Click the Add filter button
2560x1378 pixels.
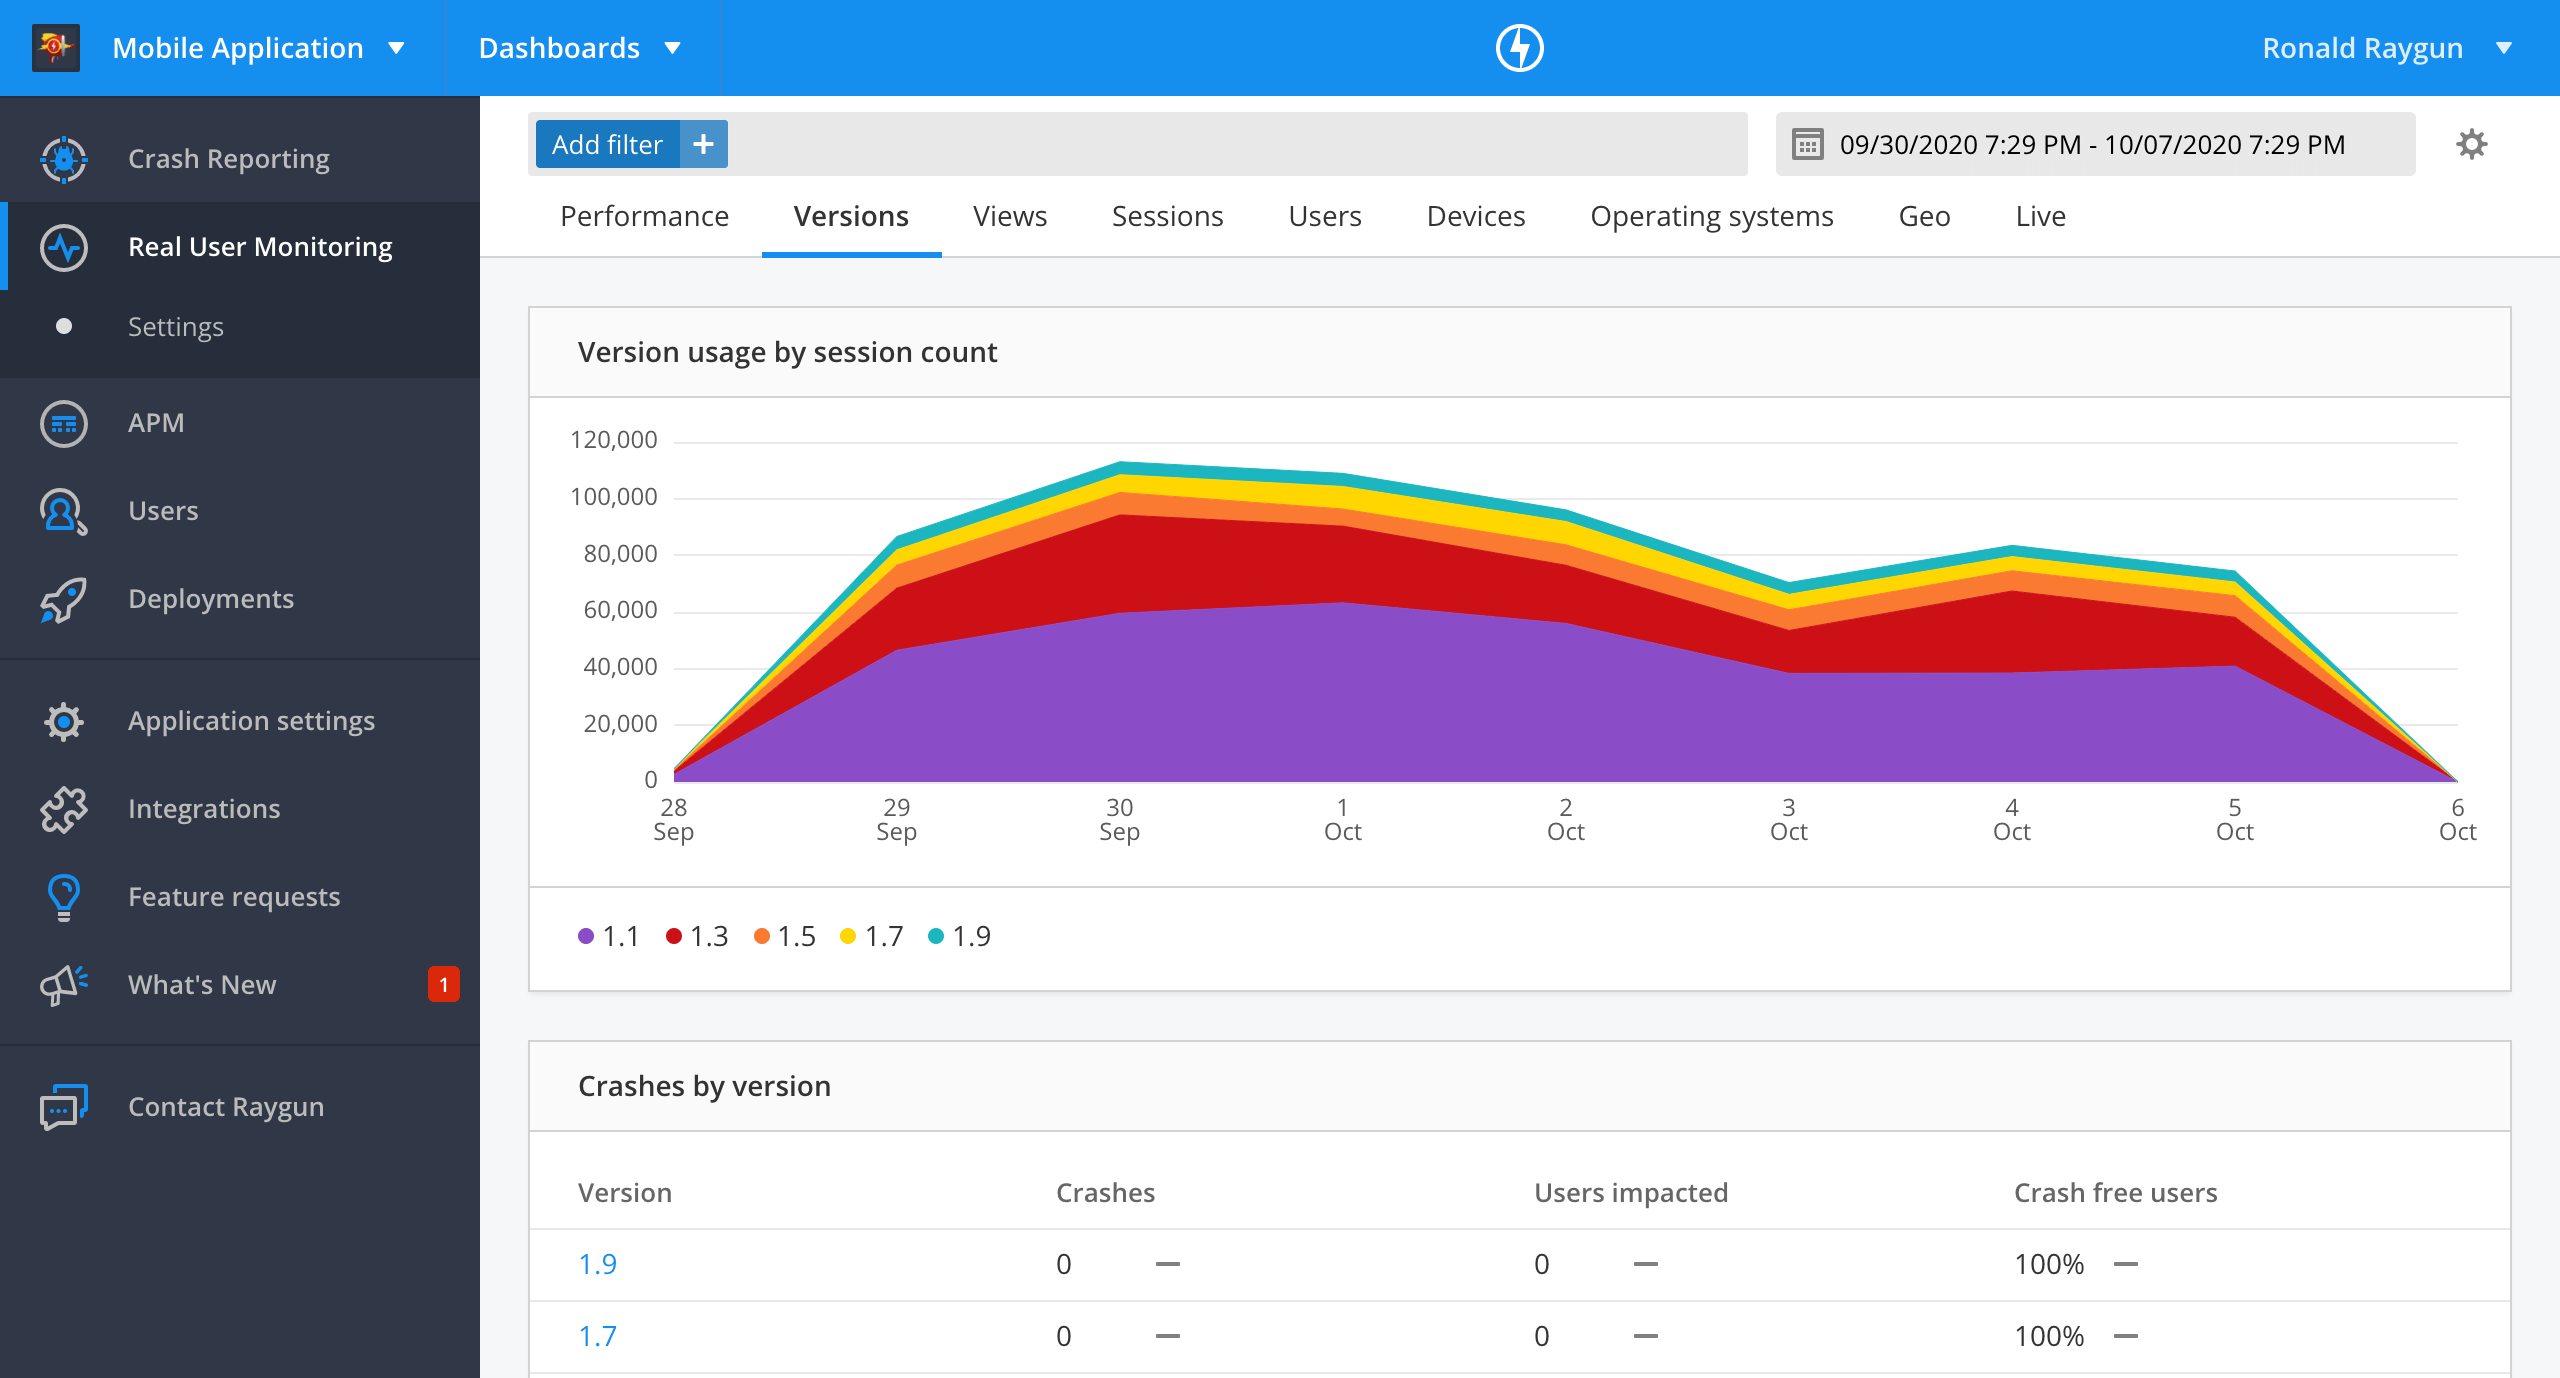click(608, 145)
